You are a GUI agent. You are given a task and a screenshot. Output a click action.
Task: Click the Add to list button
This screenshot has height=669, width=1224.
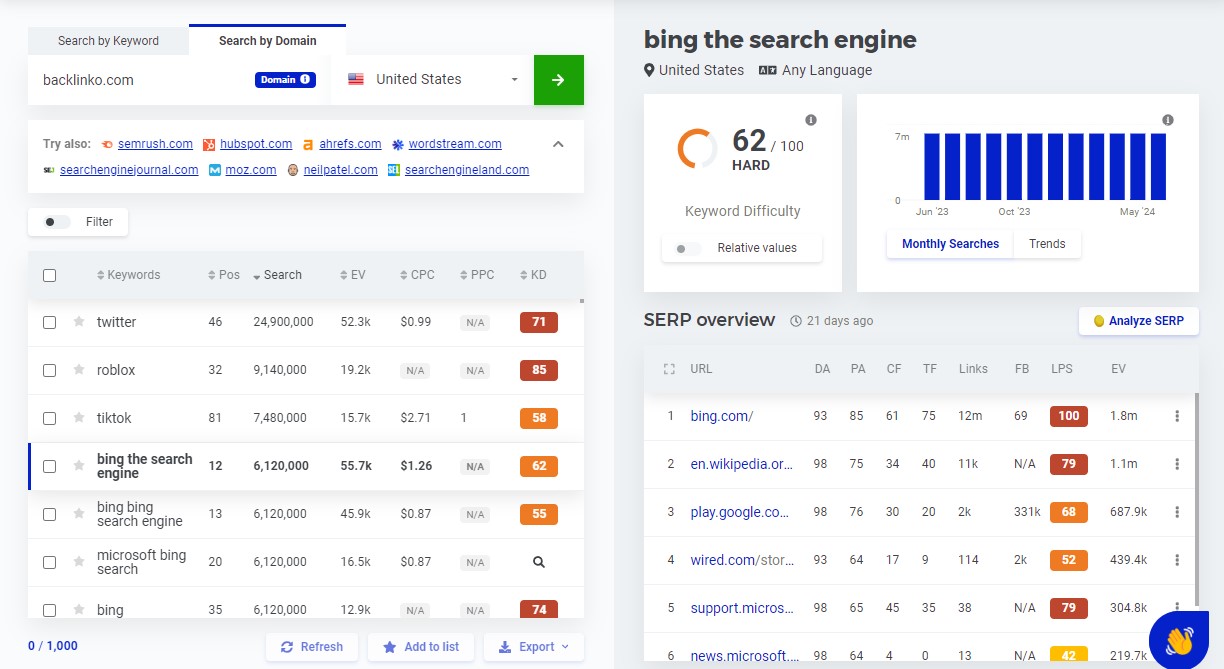point(421,647)
